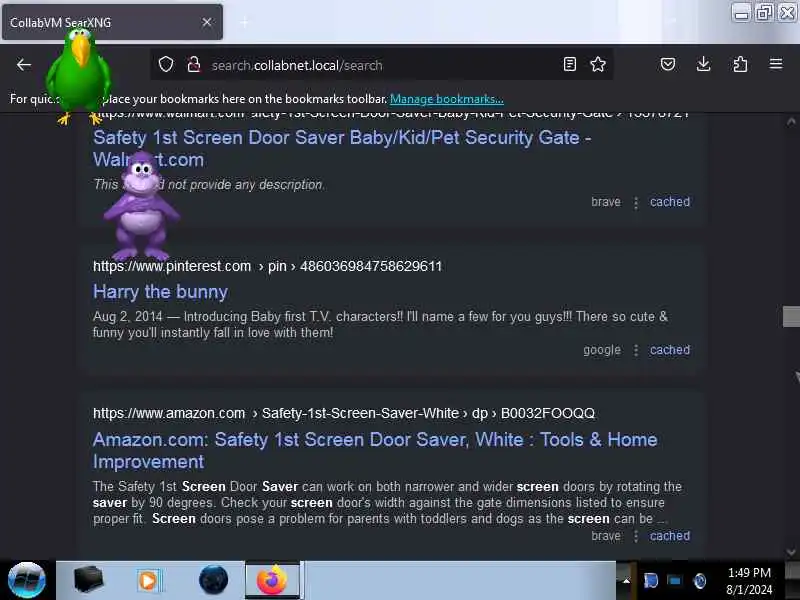This screenshot has height=600, width=800.
Task: Launch the media player taskbar icon
Action: pyautogui.click(x=149, y=581)
